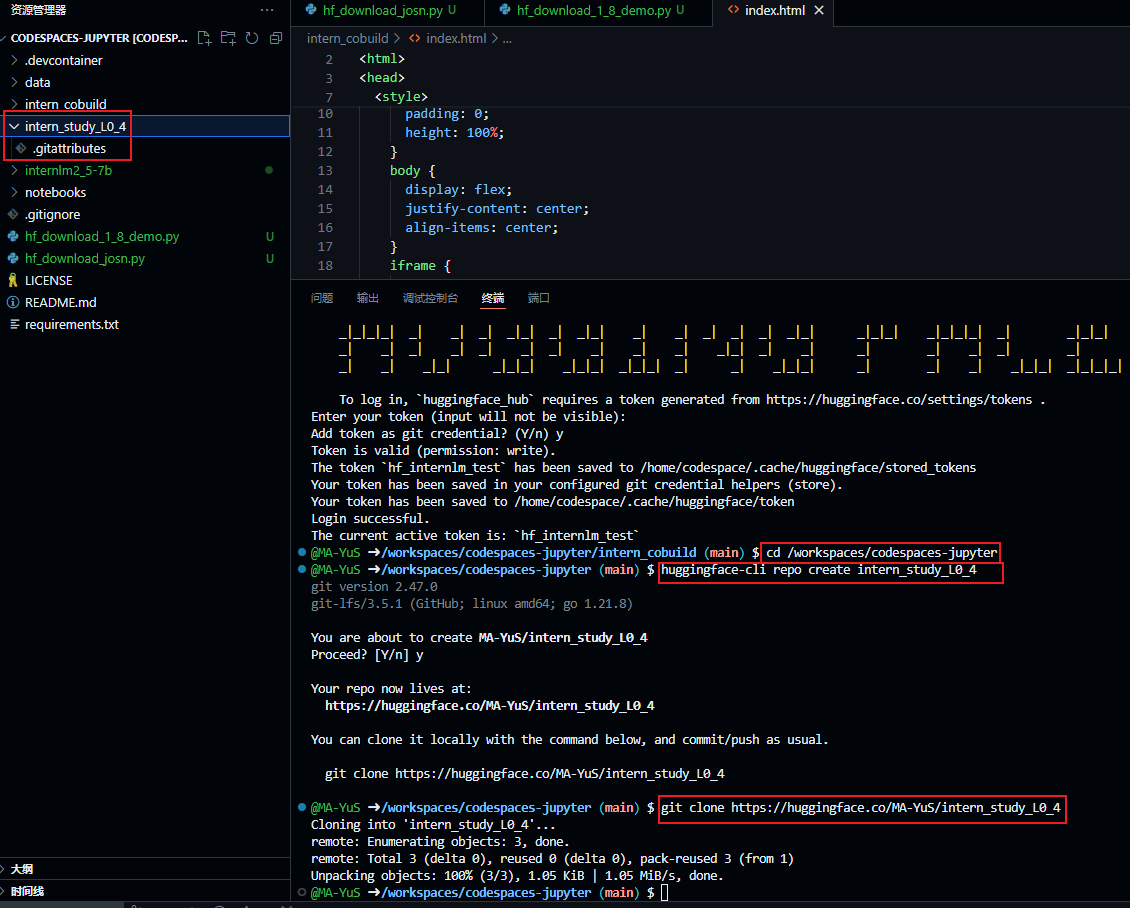Open .gitignore in the file tree
This screenshot has width=1130, height=908.
pos(52,215)
